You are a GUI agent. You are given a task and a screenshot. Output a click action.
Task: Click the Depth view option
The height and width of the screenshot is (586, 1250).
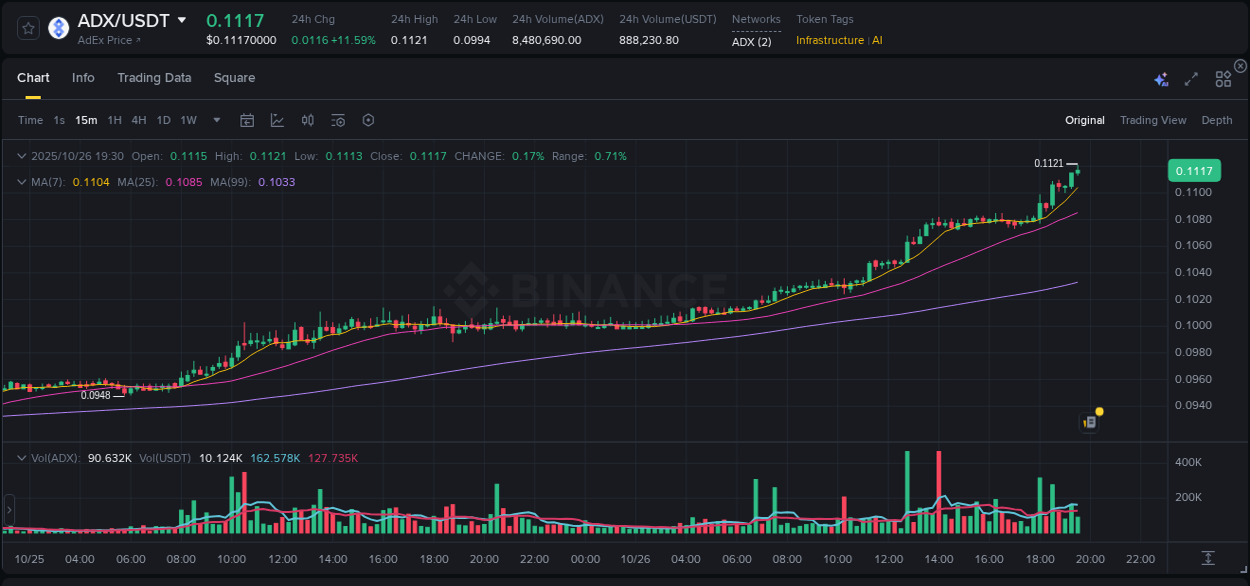tap(1216, 120)
